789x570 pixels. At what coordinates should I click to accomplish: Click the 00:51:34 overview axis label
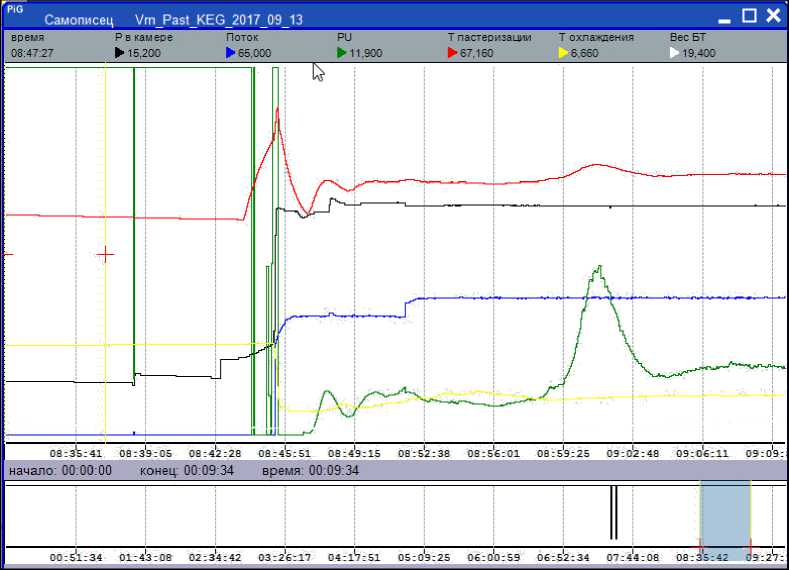point(76,557)
